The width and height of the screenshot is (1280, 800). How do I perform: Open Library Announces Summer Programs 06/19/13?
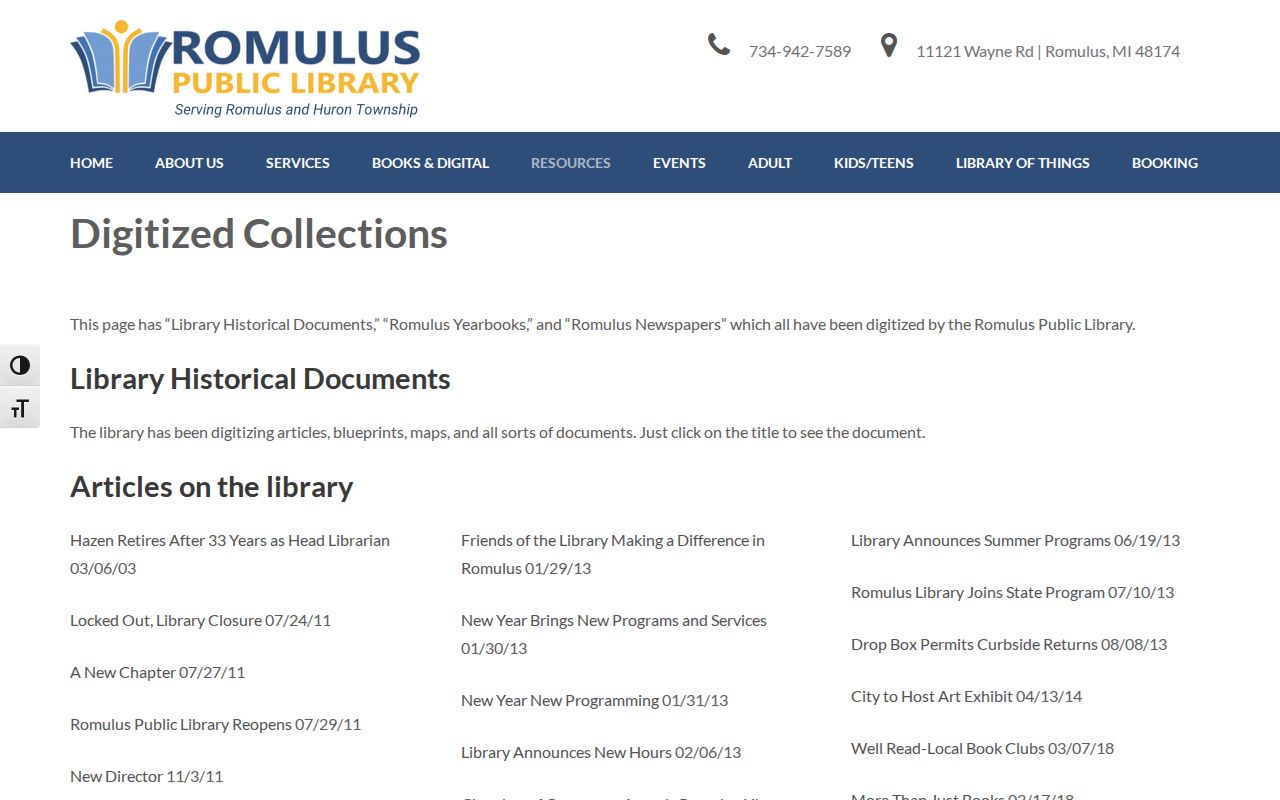1015,540
